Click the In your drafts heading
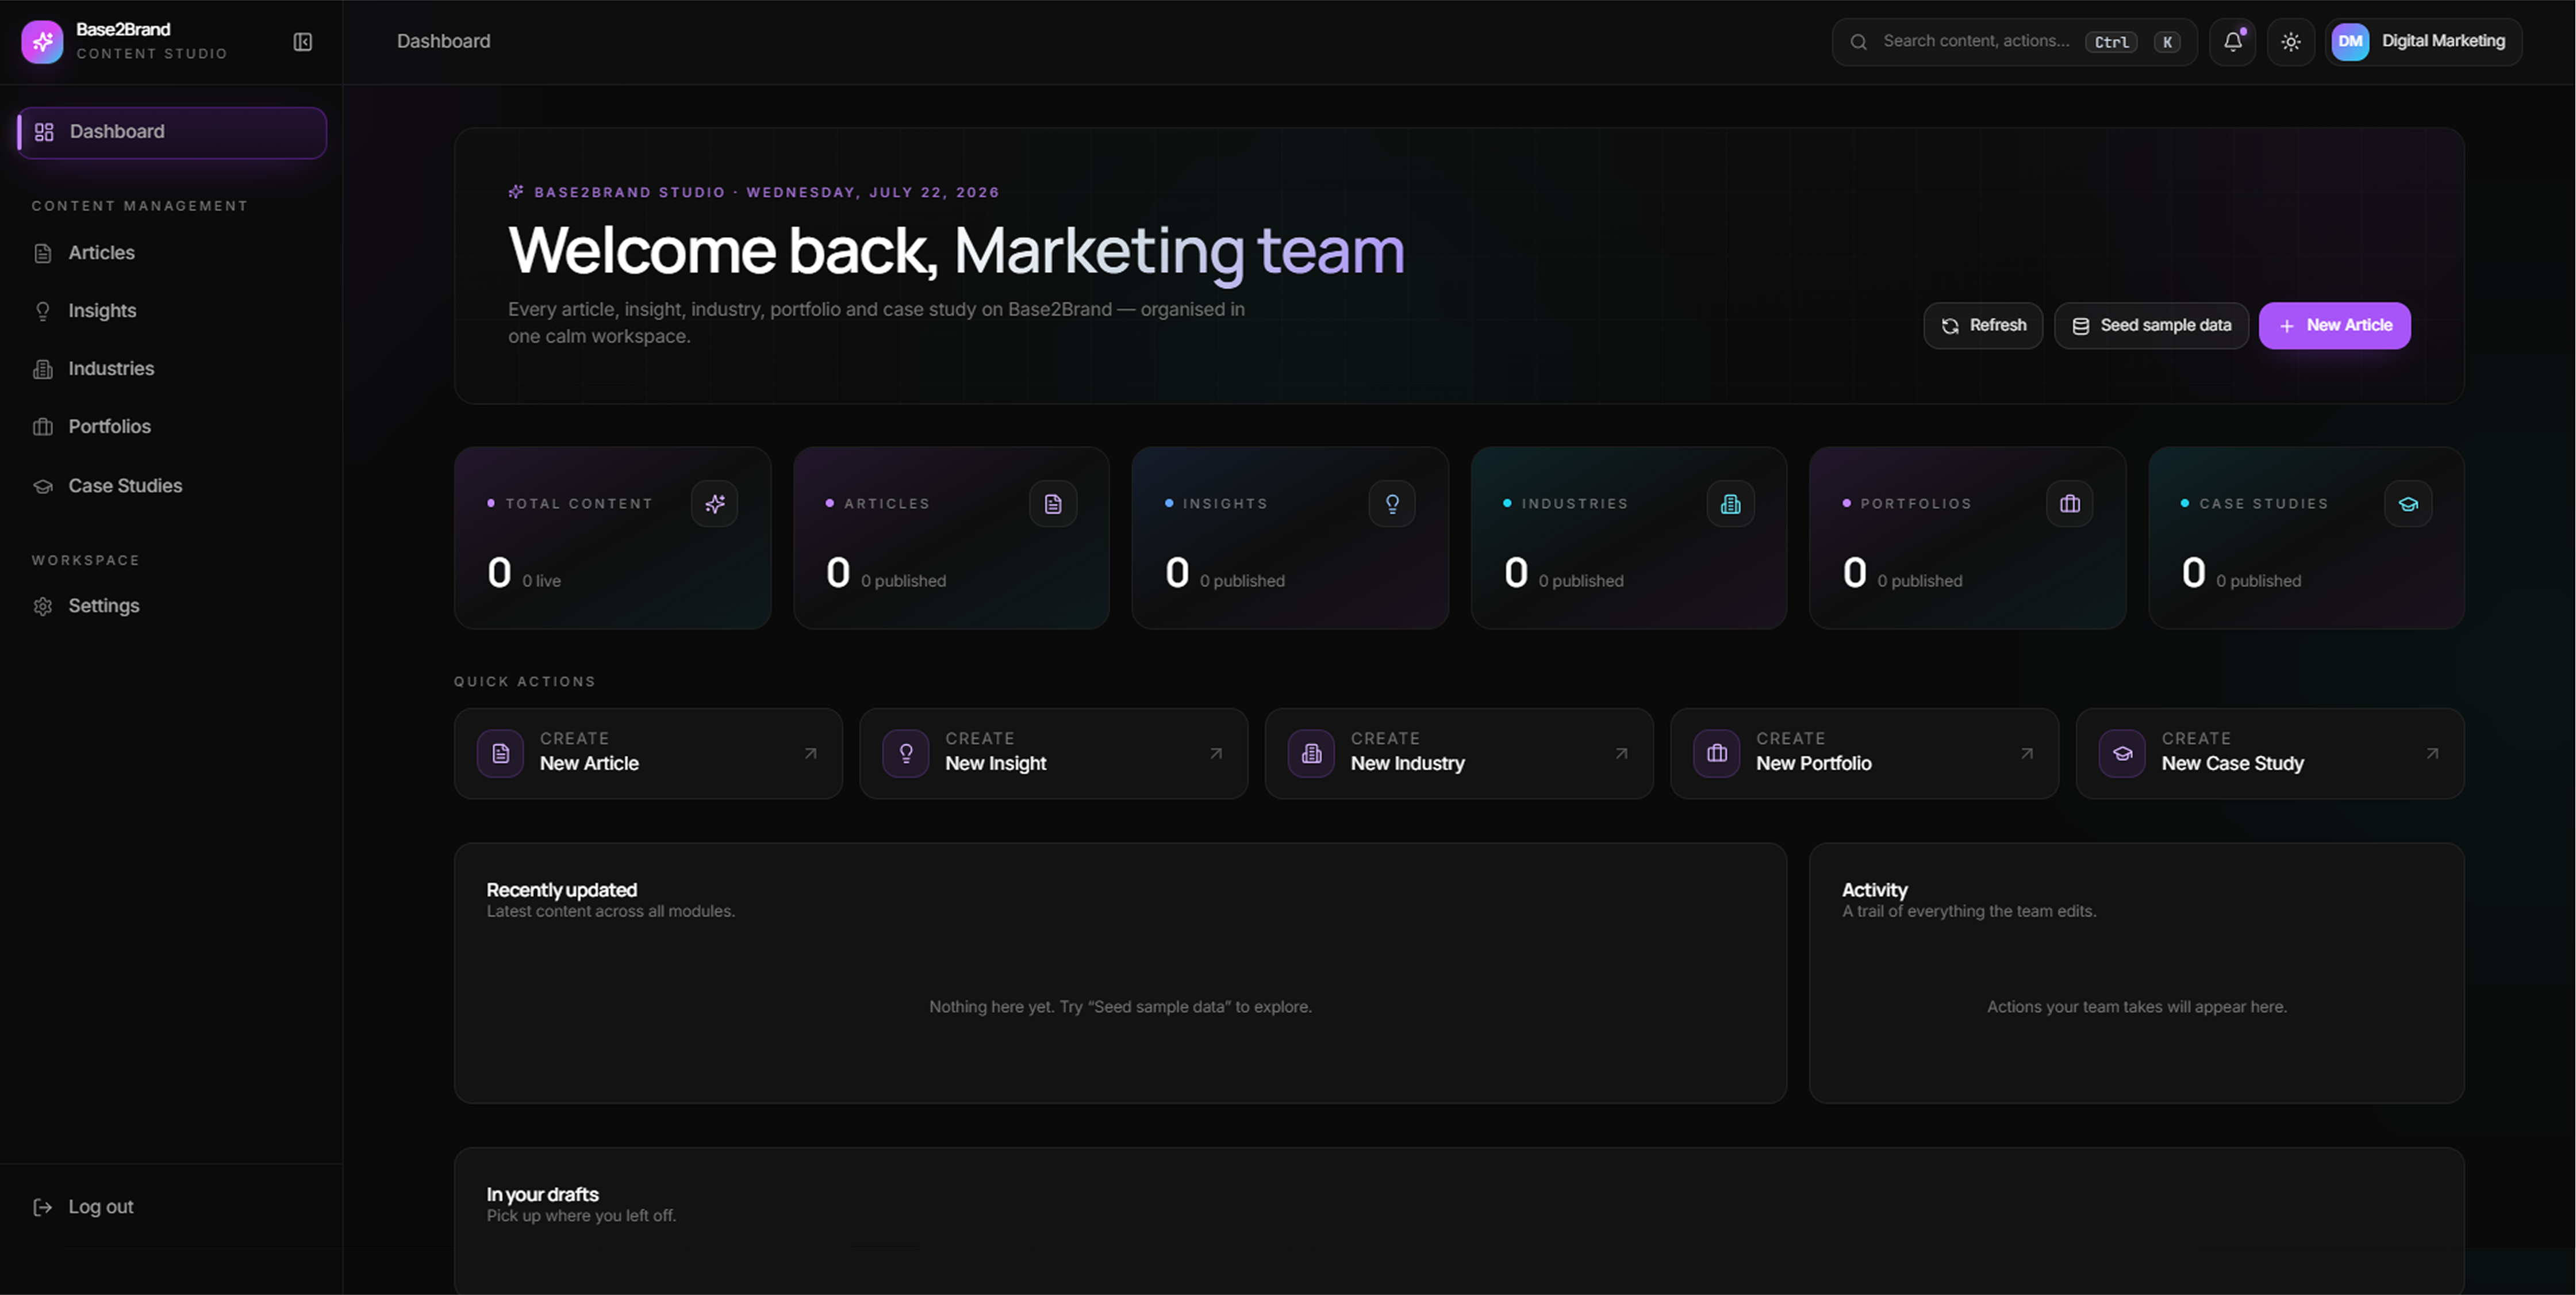The height and width of the screenshot is (1295, 2576). tap(542, 1194)
